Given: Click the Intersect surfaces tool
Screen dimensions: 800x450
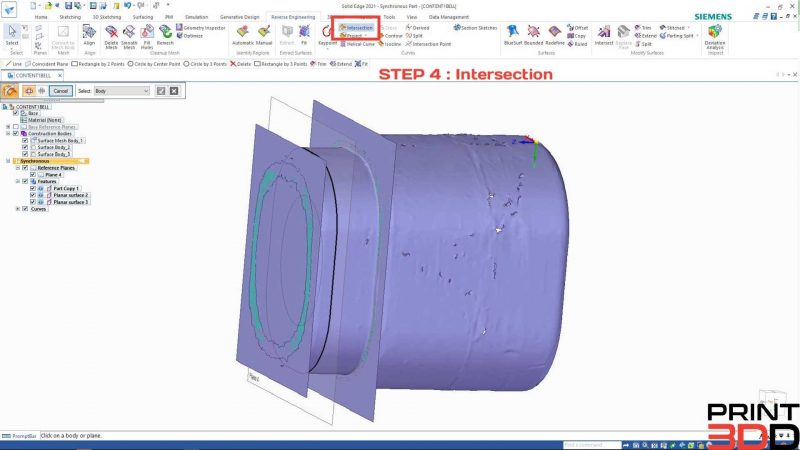Looking at the screenshot, I should (x=604, y=35).
